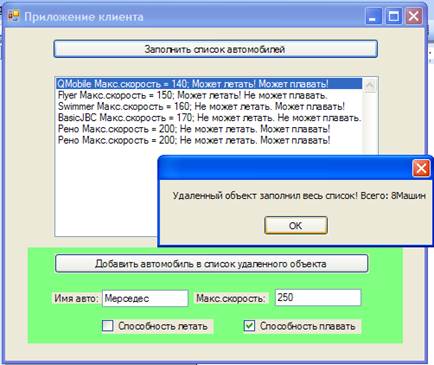Close the message dialog with red X
Viewport: 434px width, 365px height.
tap(421, 168)
